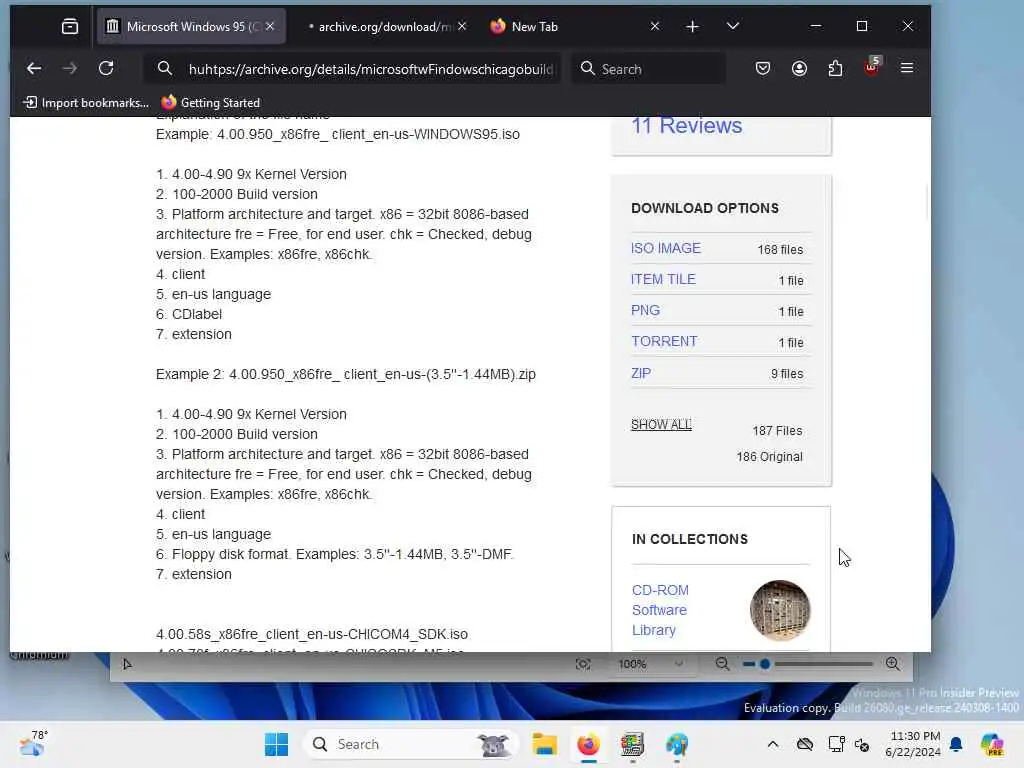Screen dimensions: 1024x768
Task: Open the notification bell icon
Action: click(x=956, y=744)
